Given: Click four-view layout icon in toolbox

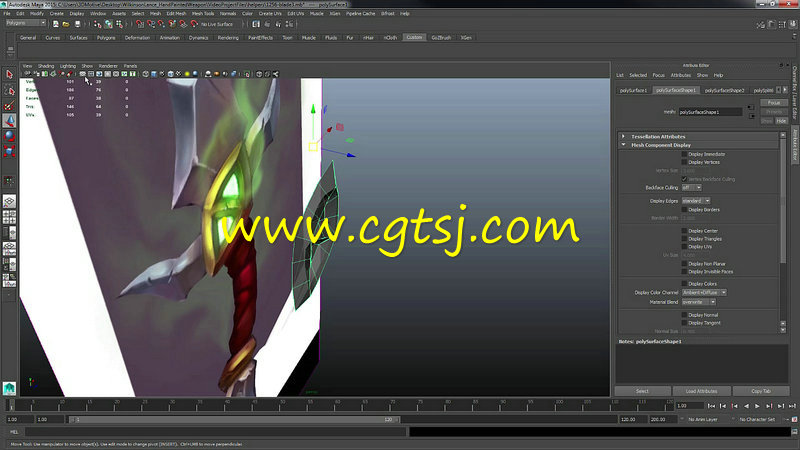Looking at the screenshot, I should coord(9,217).
